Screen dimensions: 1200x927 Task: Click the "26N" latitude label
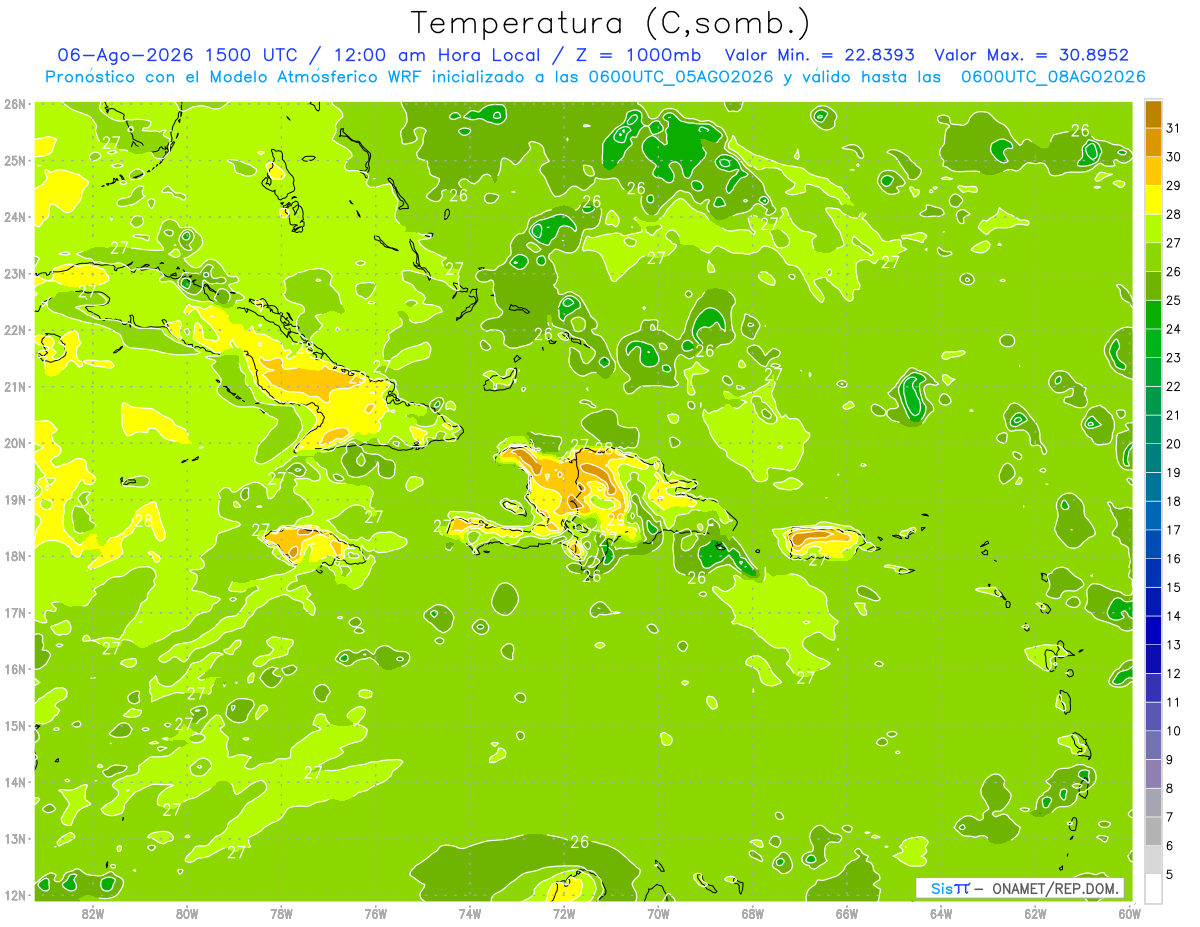click(15, 104)
